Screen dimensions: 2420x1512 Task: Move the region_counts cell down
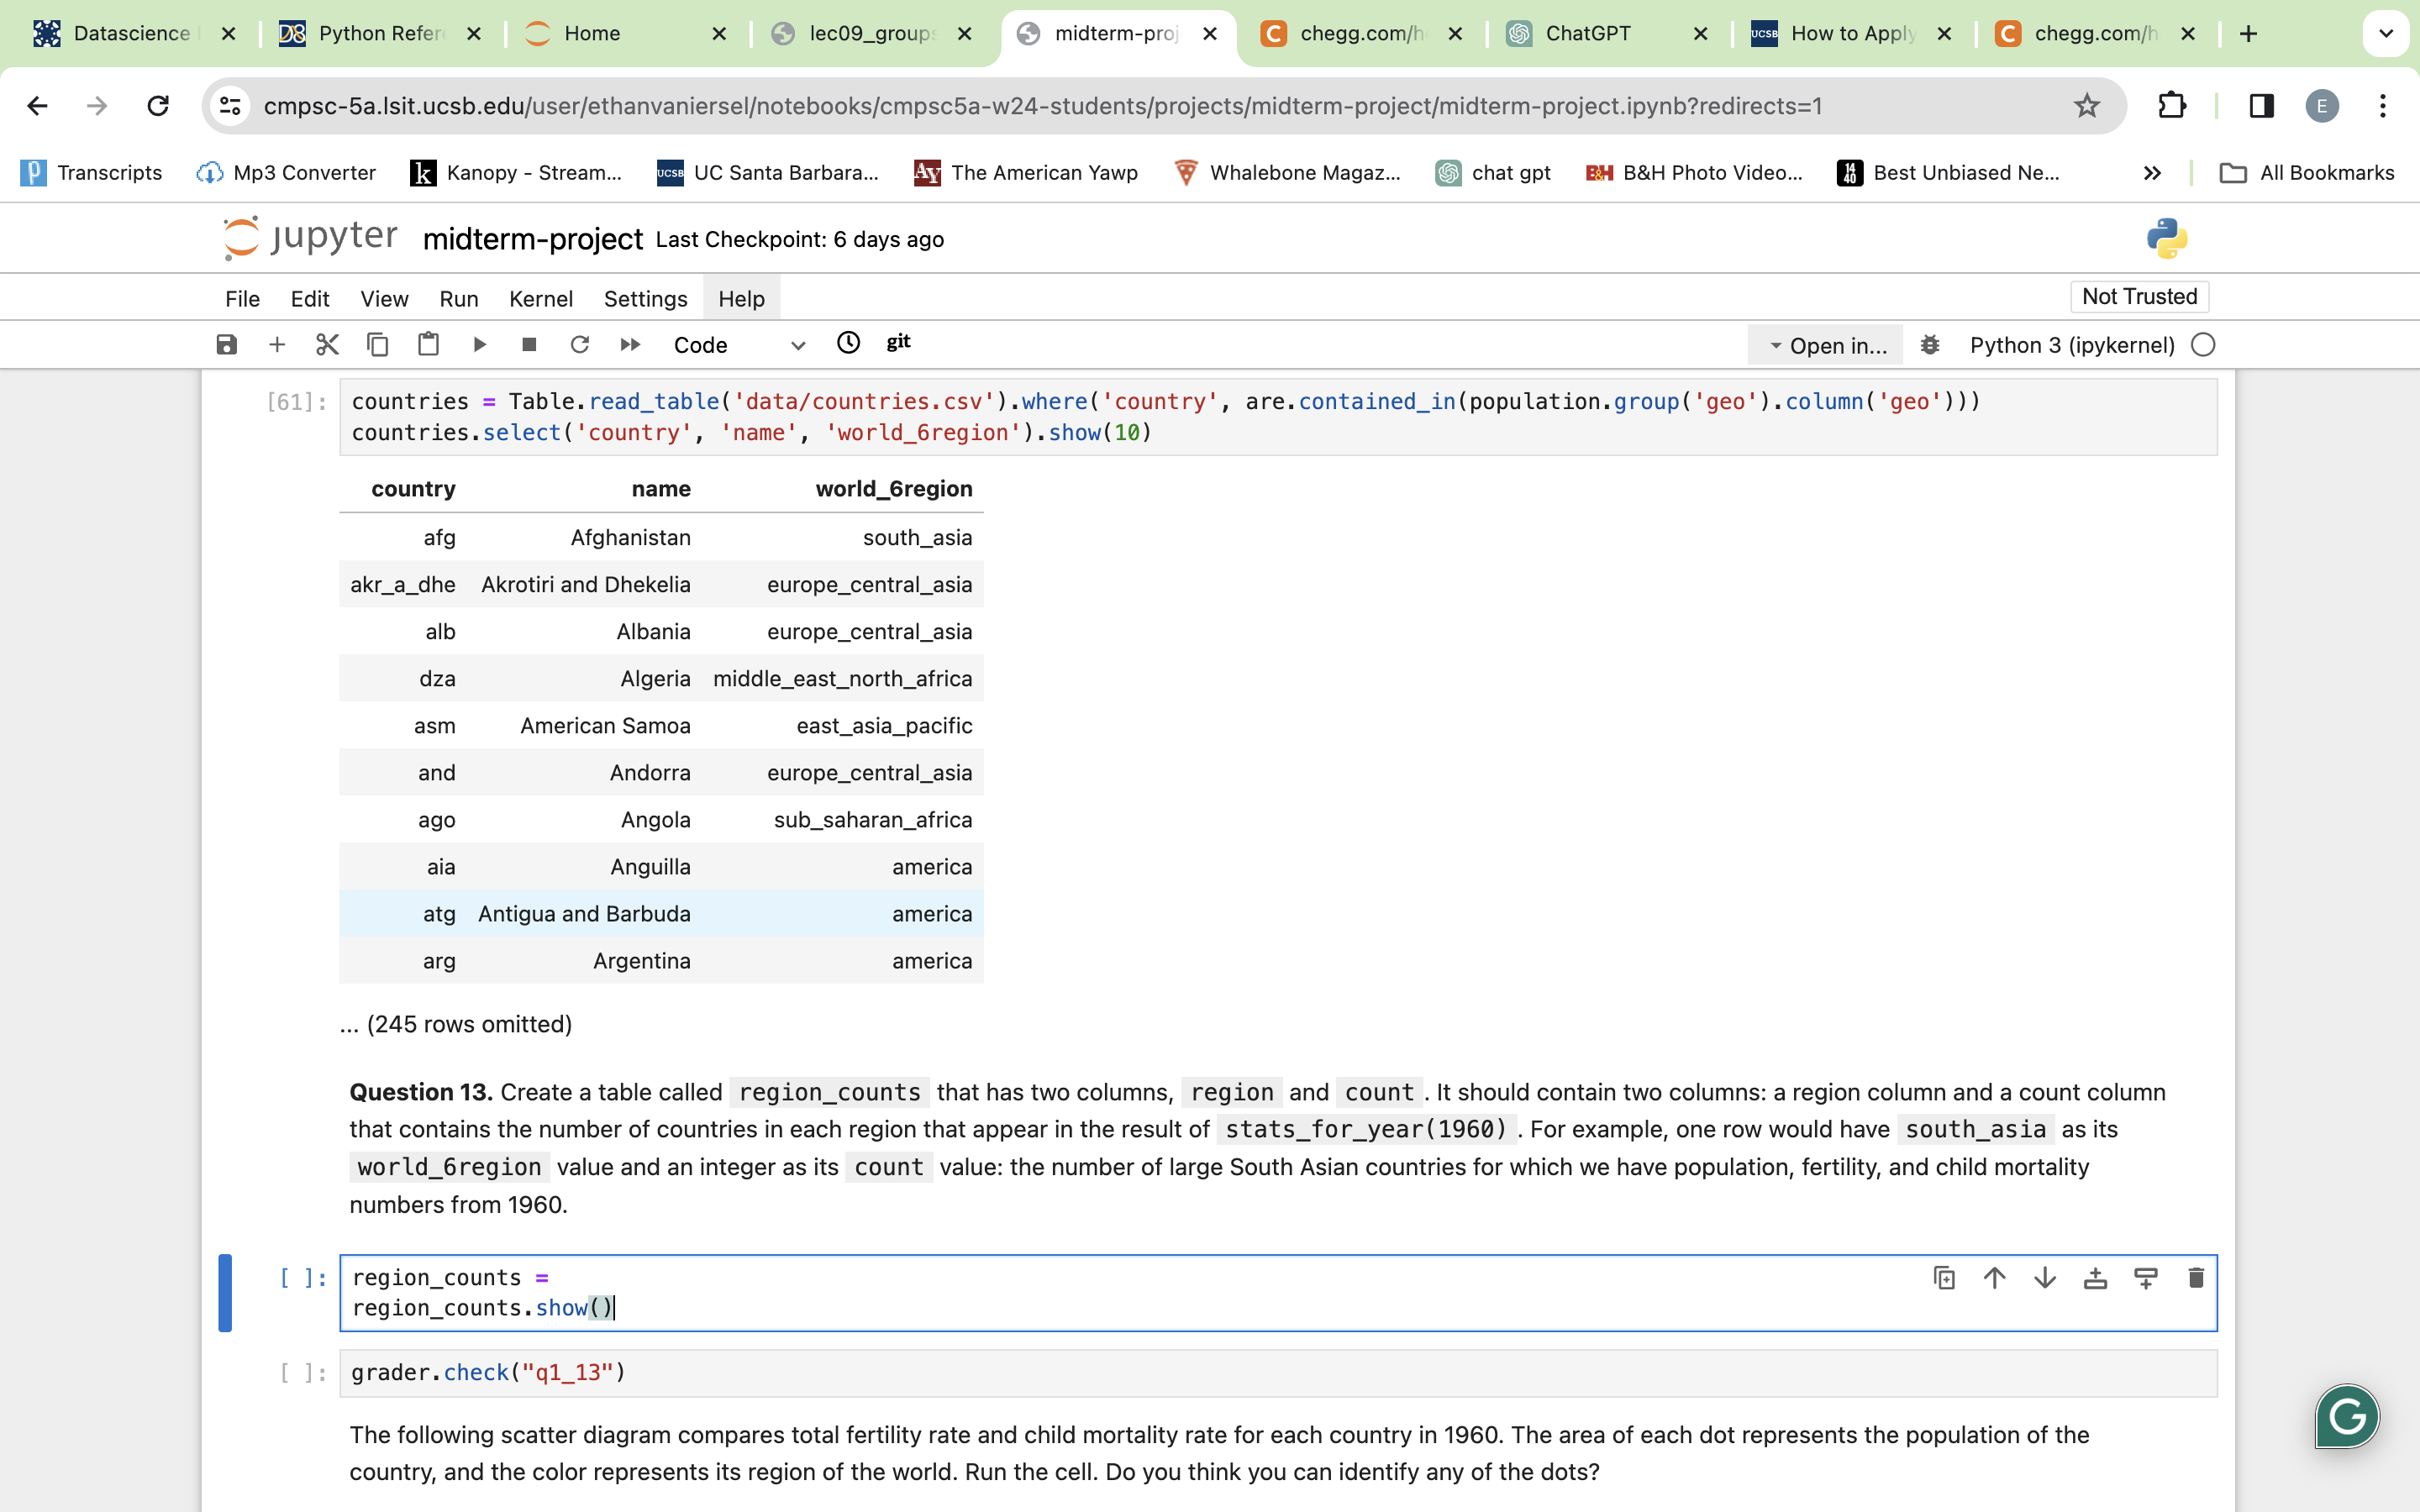[2045, 1277]
